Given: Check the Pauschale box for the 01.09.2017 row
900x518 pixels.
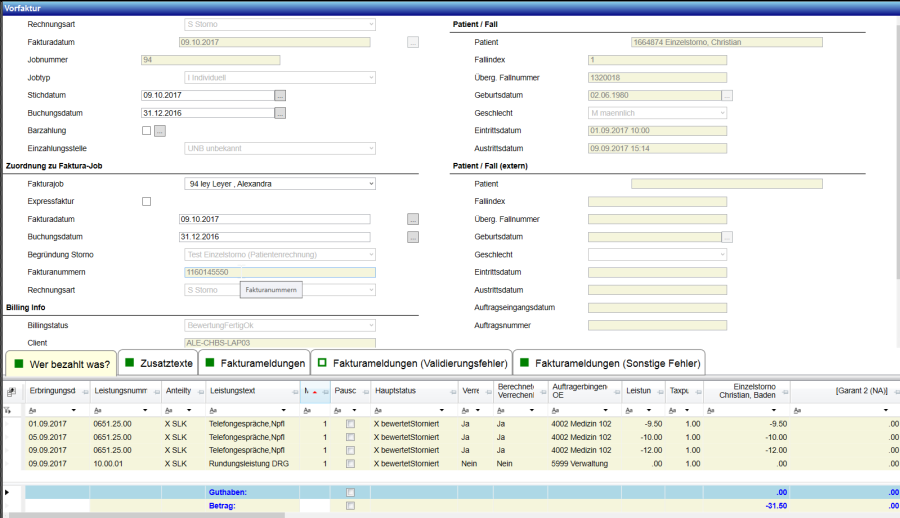Looking at the screenshot, I should pos(349,425).
